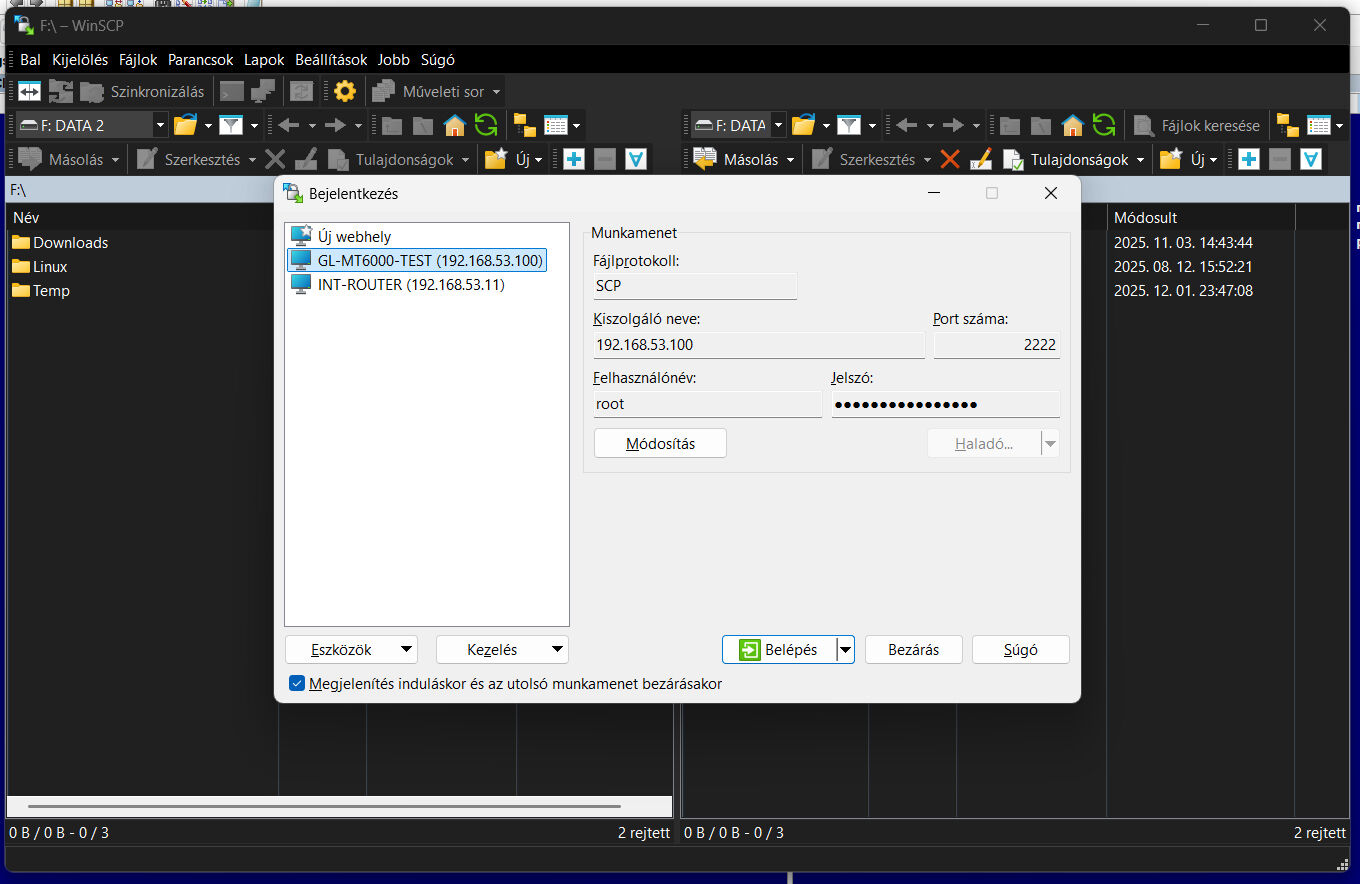The width and height of the screenshot is (1360, 884).
Task: Click the left panel's plus select-files icon
Action: point(574,160)
